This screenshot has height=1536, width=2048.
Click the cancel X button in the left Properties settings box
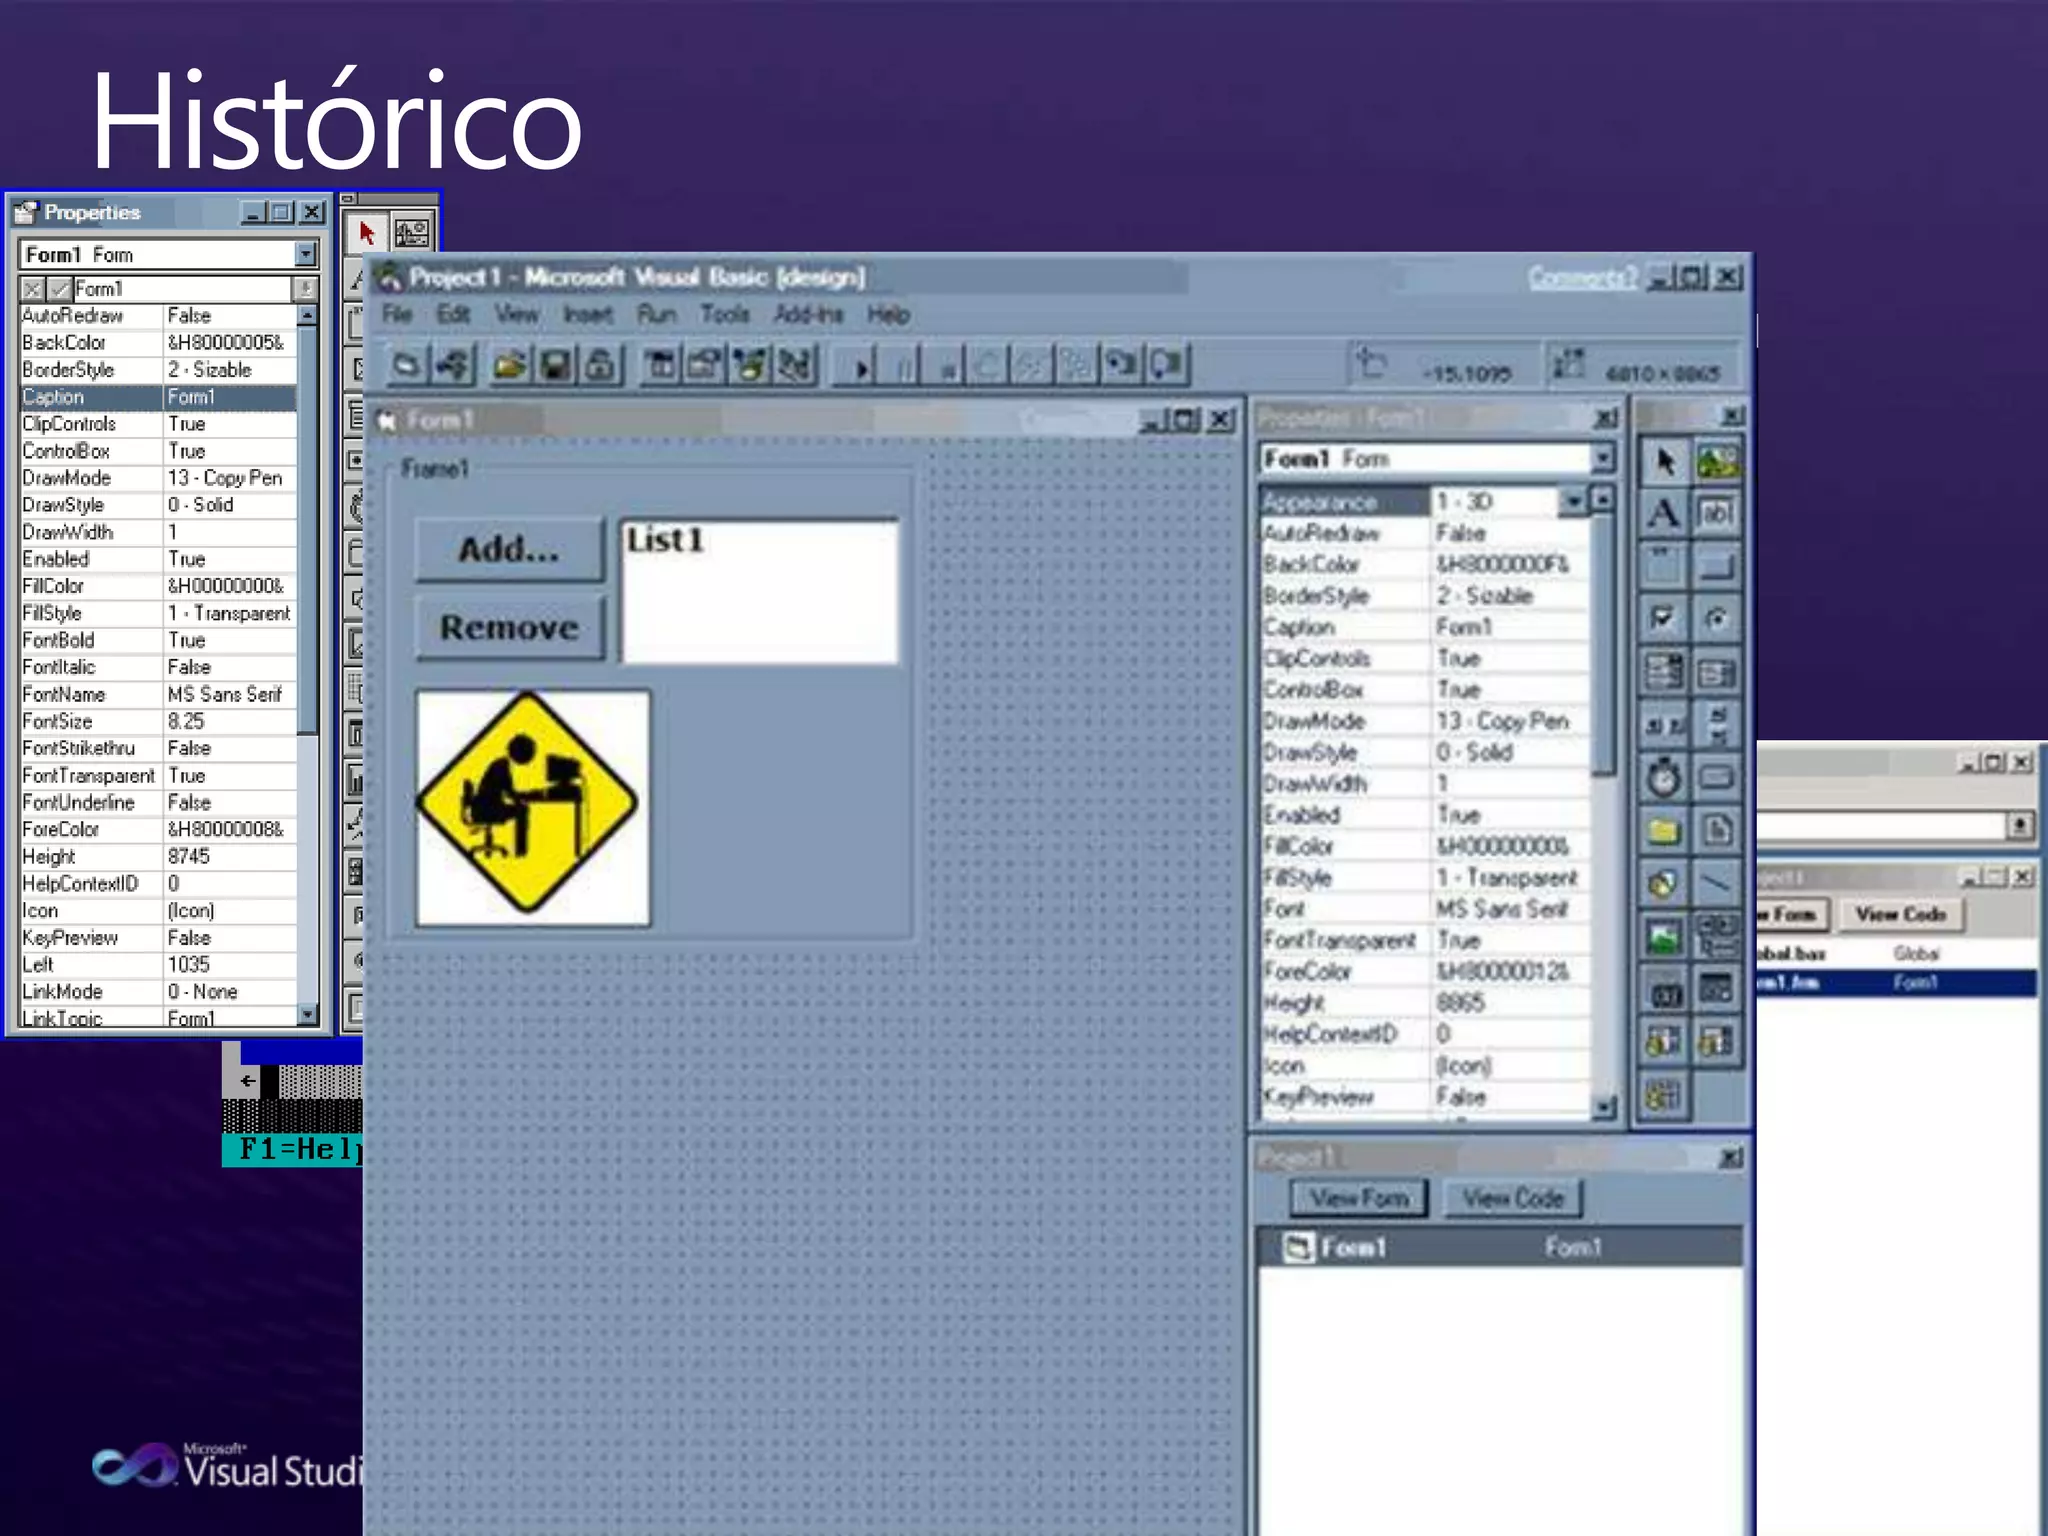click(32, 289)
